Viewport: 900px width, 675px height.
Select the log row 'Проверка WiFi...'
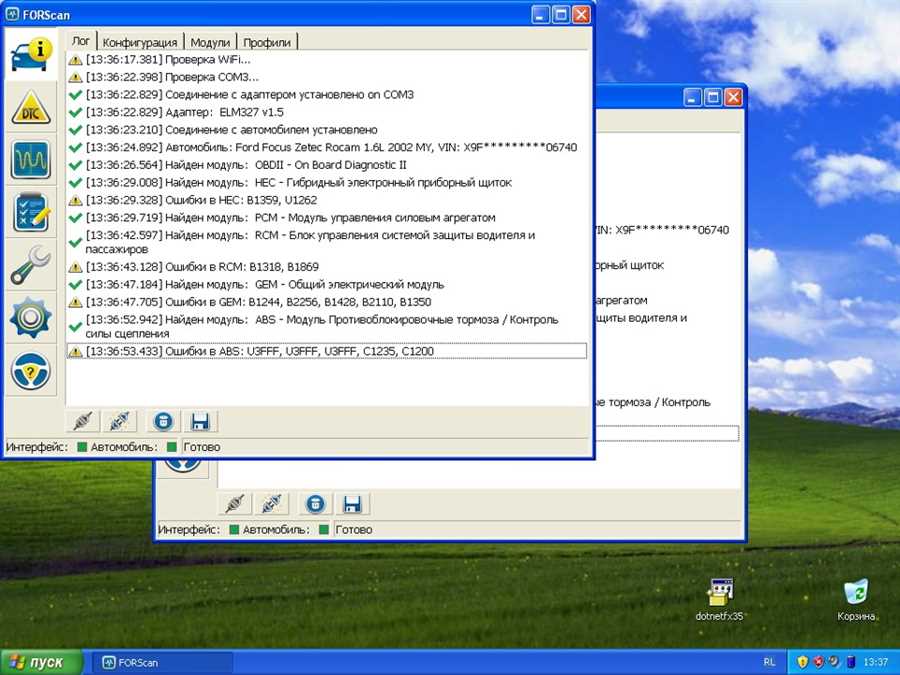(327, 59)
